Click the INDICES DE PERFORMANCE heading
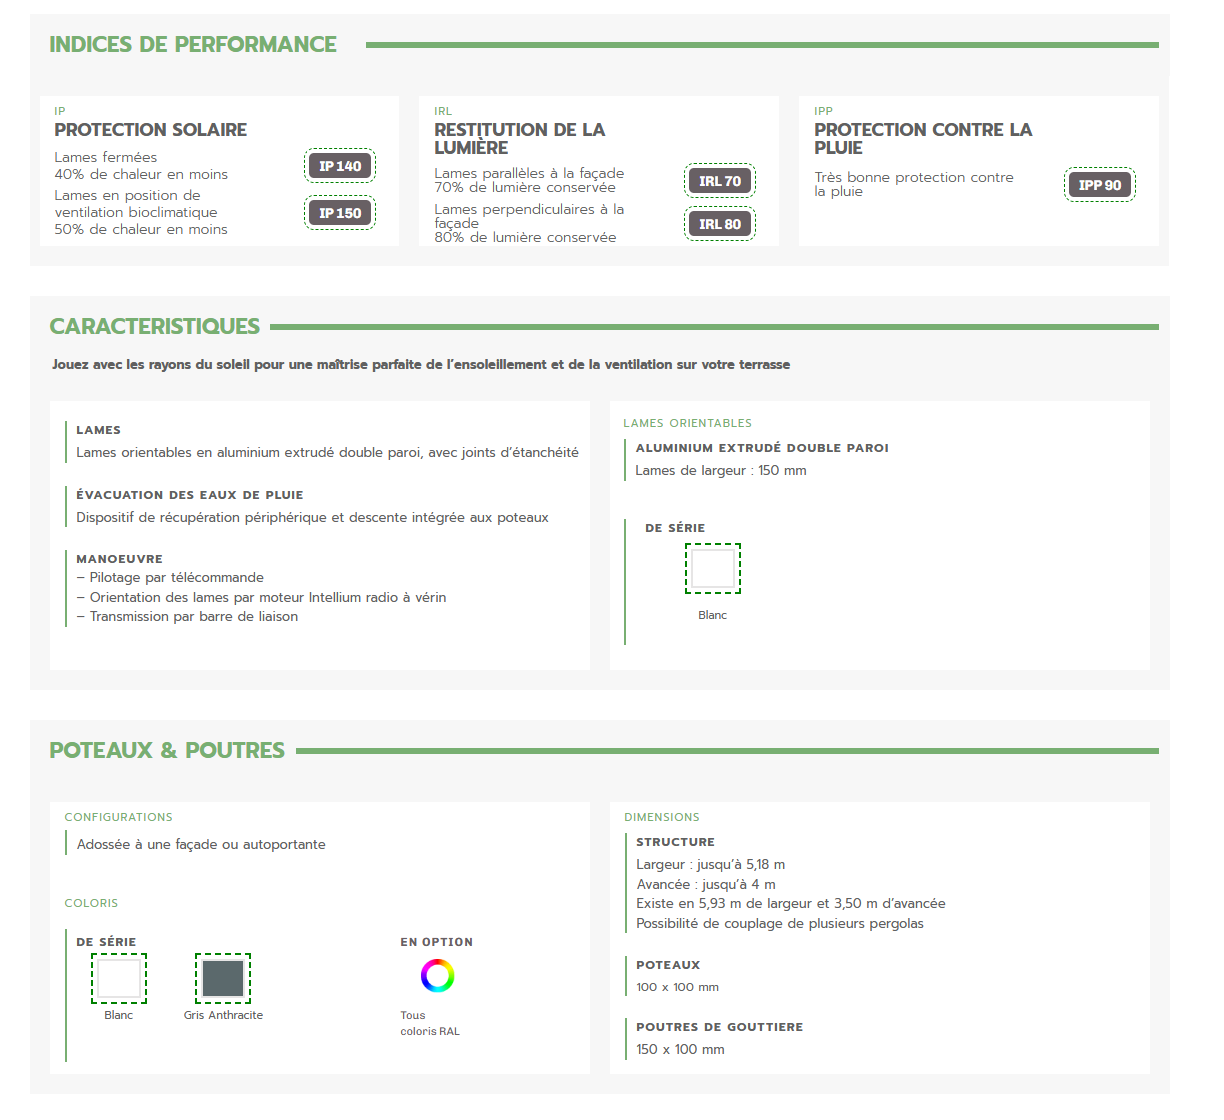 pos(193,44)
